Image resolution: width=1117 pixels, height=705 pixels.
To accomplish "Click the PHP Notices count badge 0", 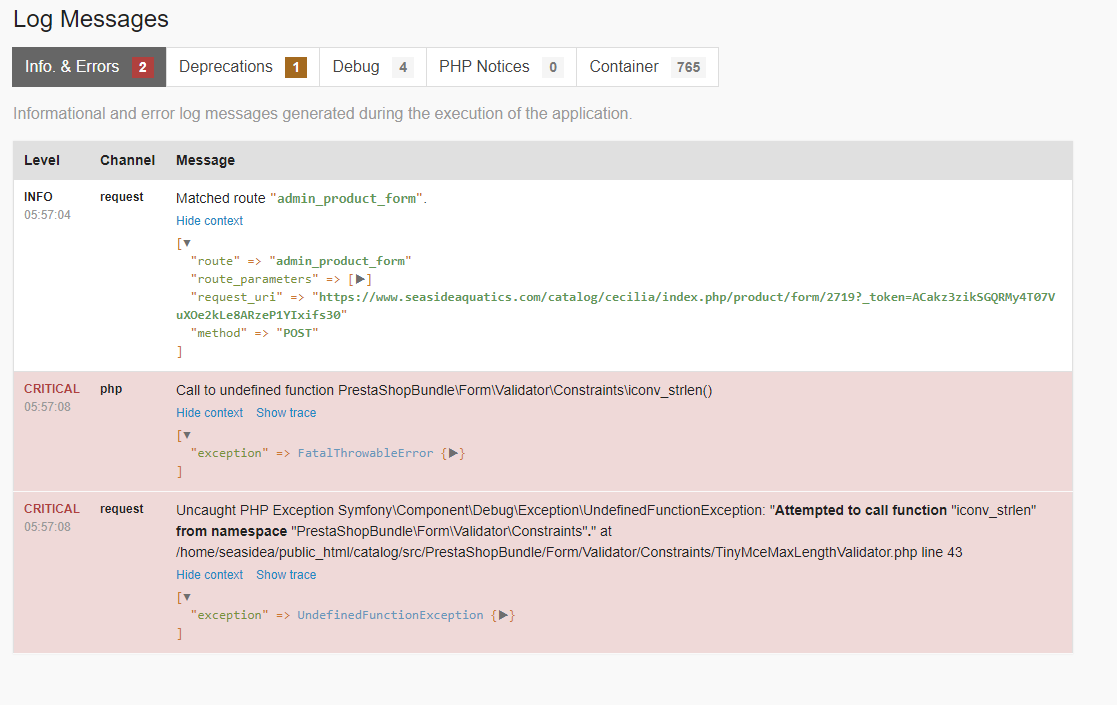I will point(553,68).
